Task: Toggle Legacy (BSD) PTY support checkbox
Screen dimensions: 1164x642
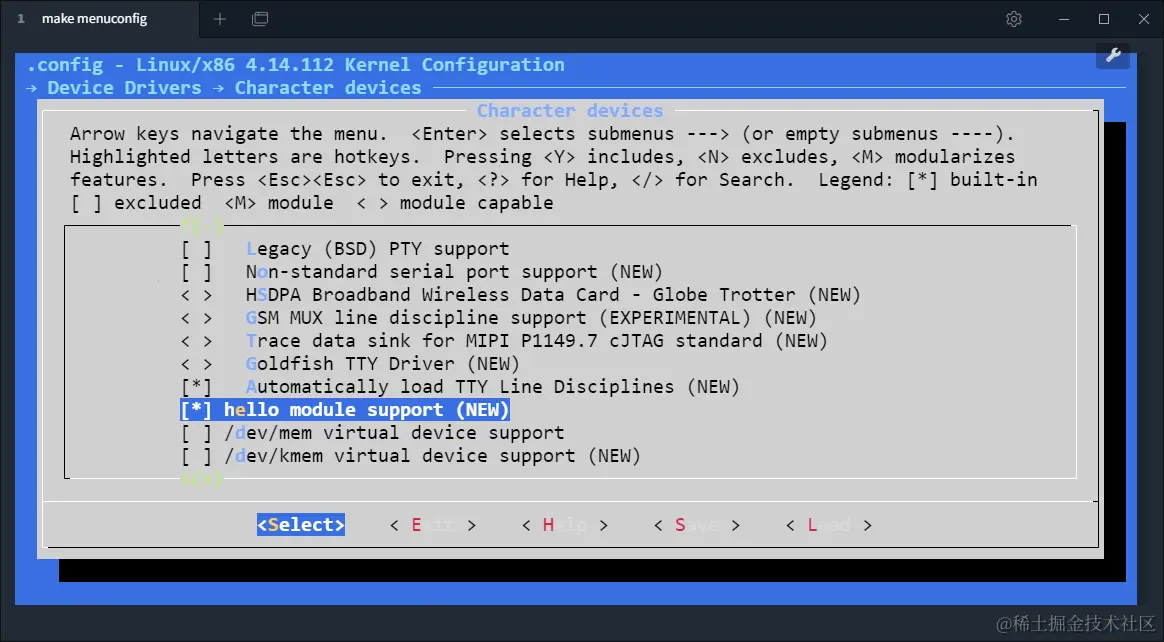Action: 197,249
